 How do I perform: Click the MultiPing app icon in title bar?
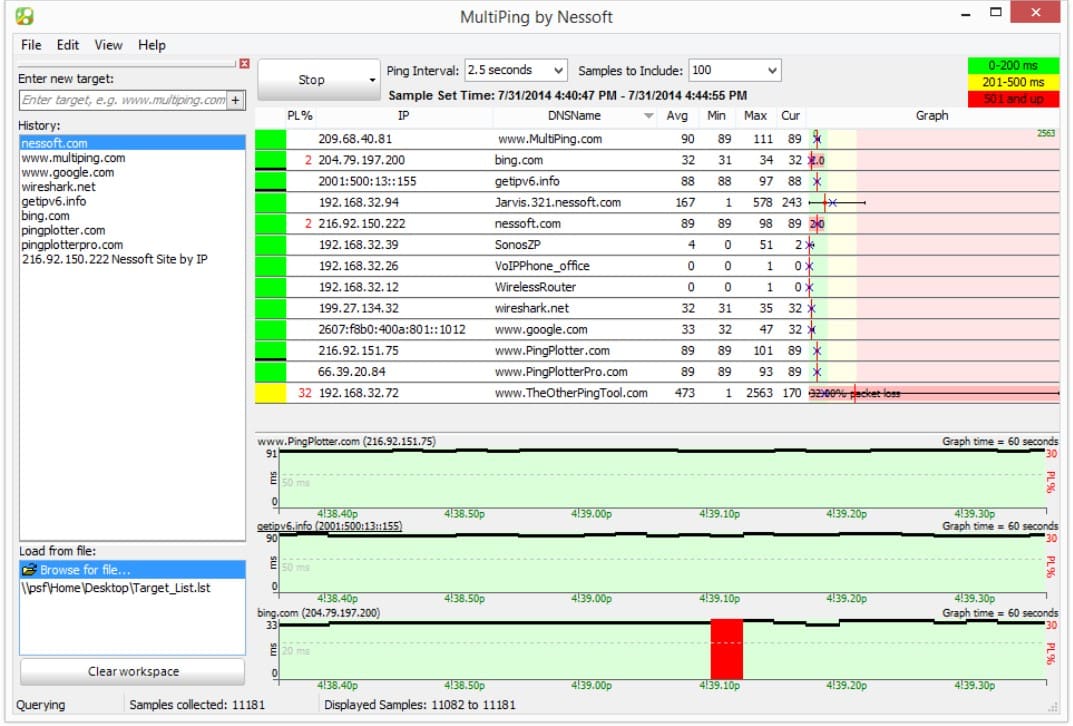click(25, 16)
